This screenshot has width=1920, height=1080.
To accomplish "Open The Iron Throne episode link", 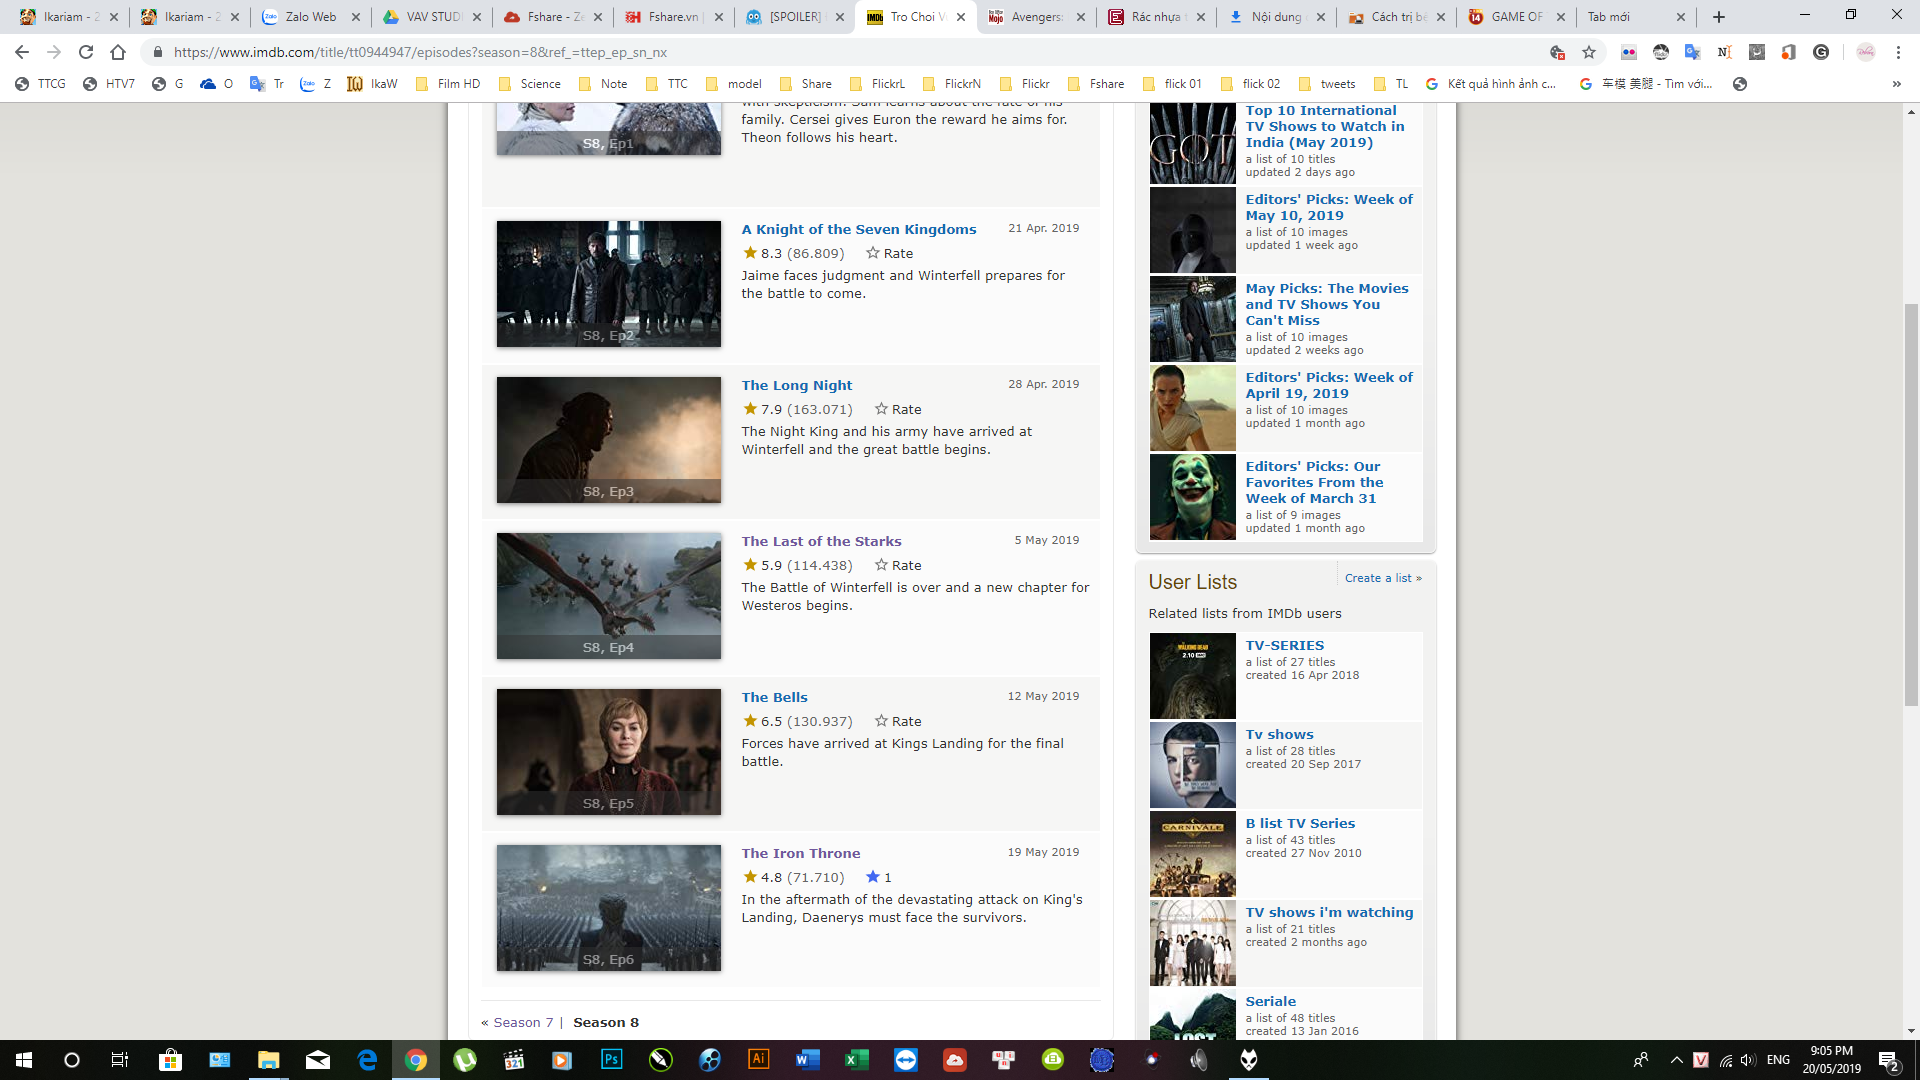I will [800, 853].
